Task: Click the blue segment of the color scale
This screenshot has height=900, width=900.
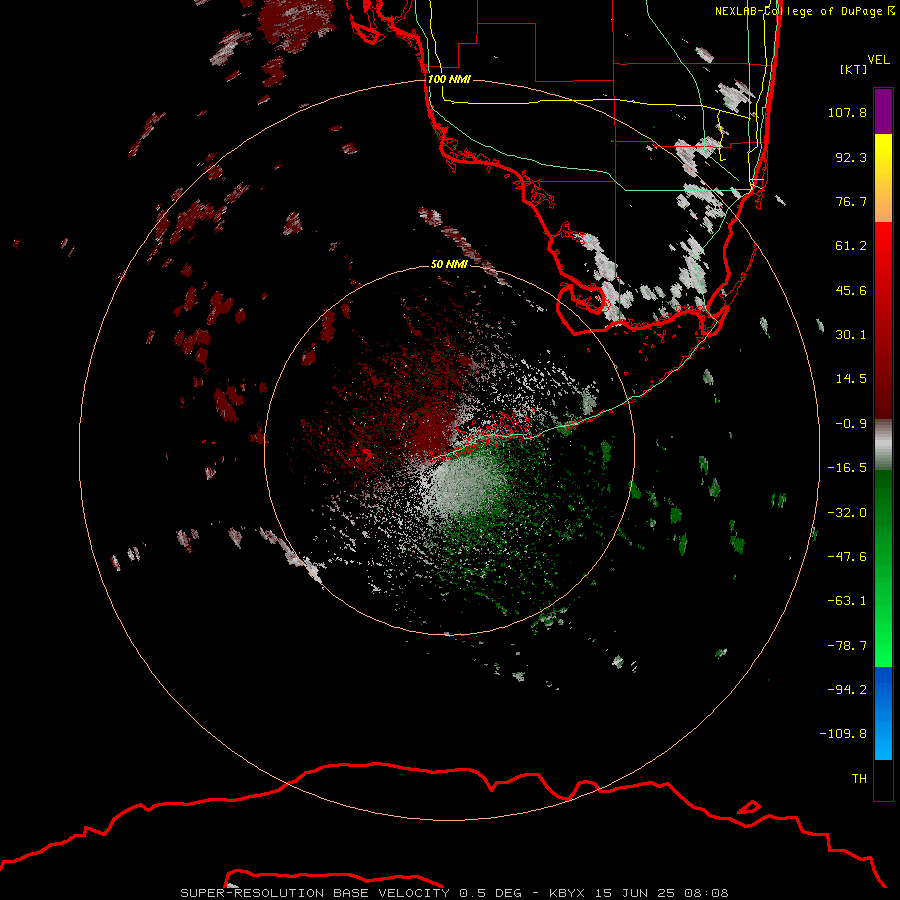Action: tap(883, 713)
